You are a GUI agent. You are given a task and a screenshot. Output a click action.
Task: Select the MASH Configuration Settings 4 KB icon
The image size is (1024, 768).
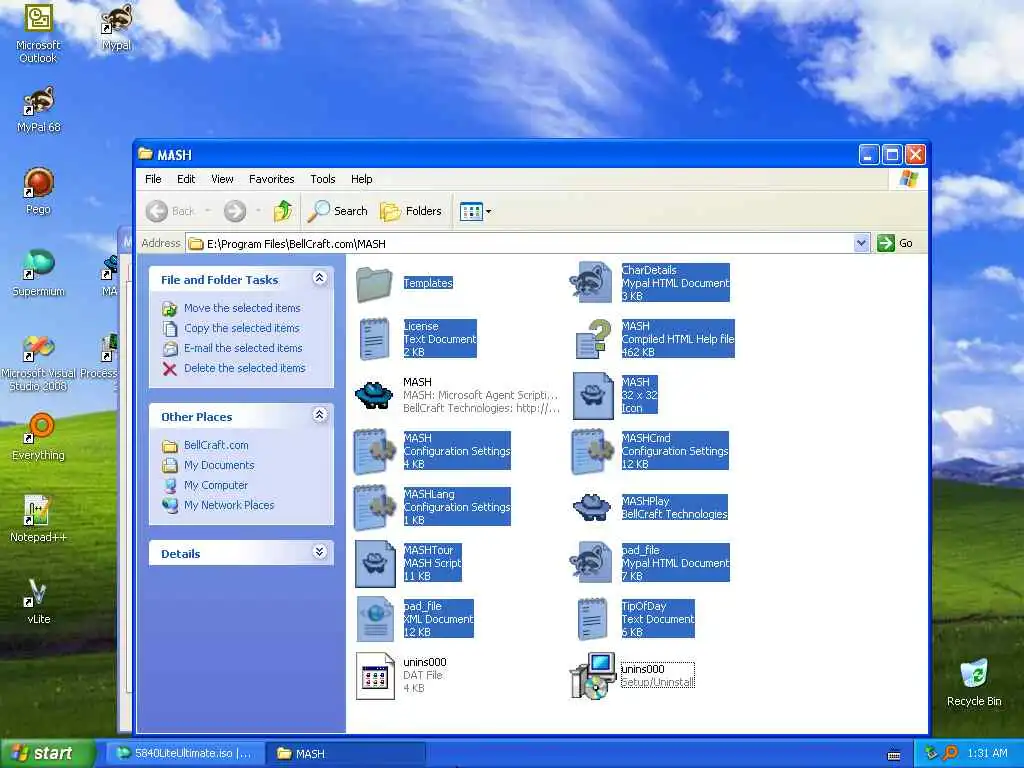pos(375,451)
